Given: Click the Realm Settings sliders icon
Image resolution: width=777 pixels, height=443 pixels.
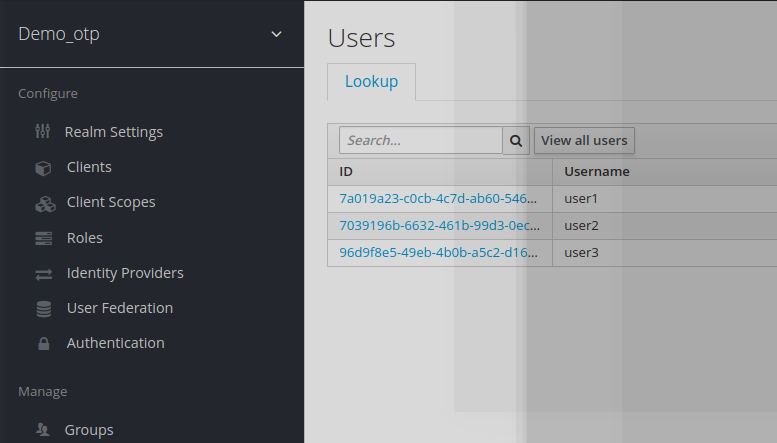Looking at the screenshot, I should pyautogui.click(x=43, y=131).
